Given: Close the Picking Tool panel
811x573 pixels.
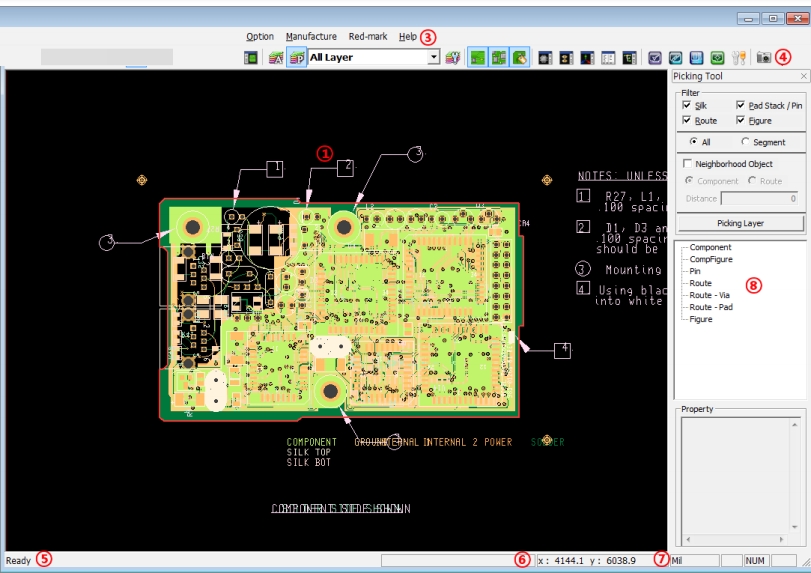Looking at the screenshot, I should pyautogui.click(x=803, y=76).
